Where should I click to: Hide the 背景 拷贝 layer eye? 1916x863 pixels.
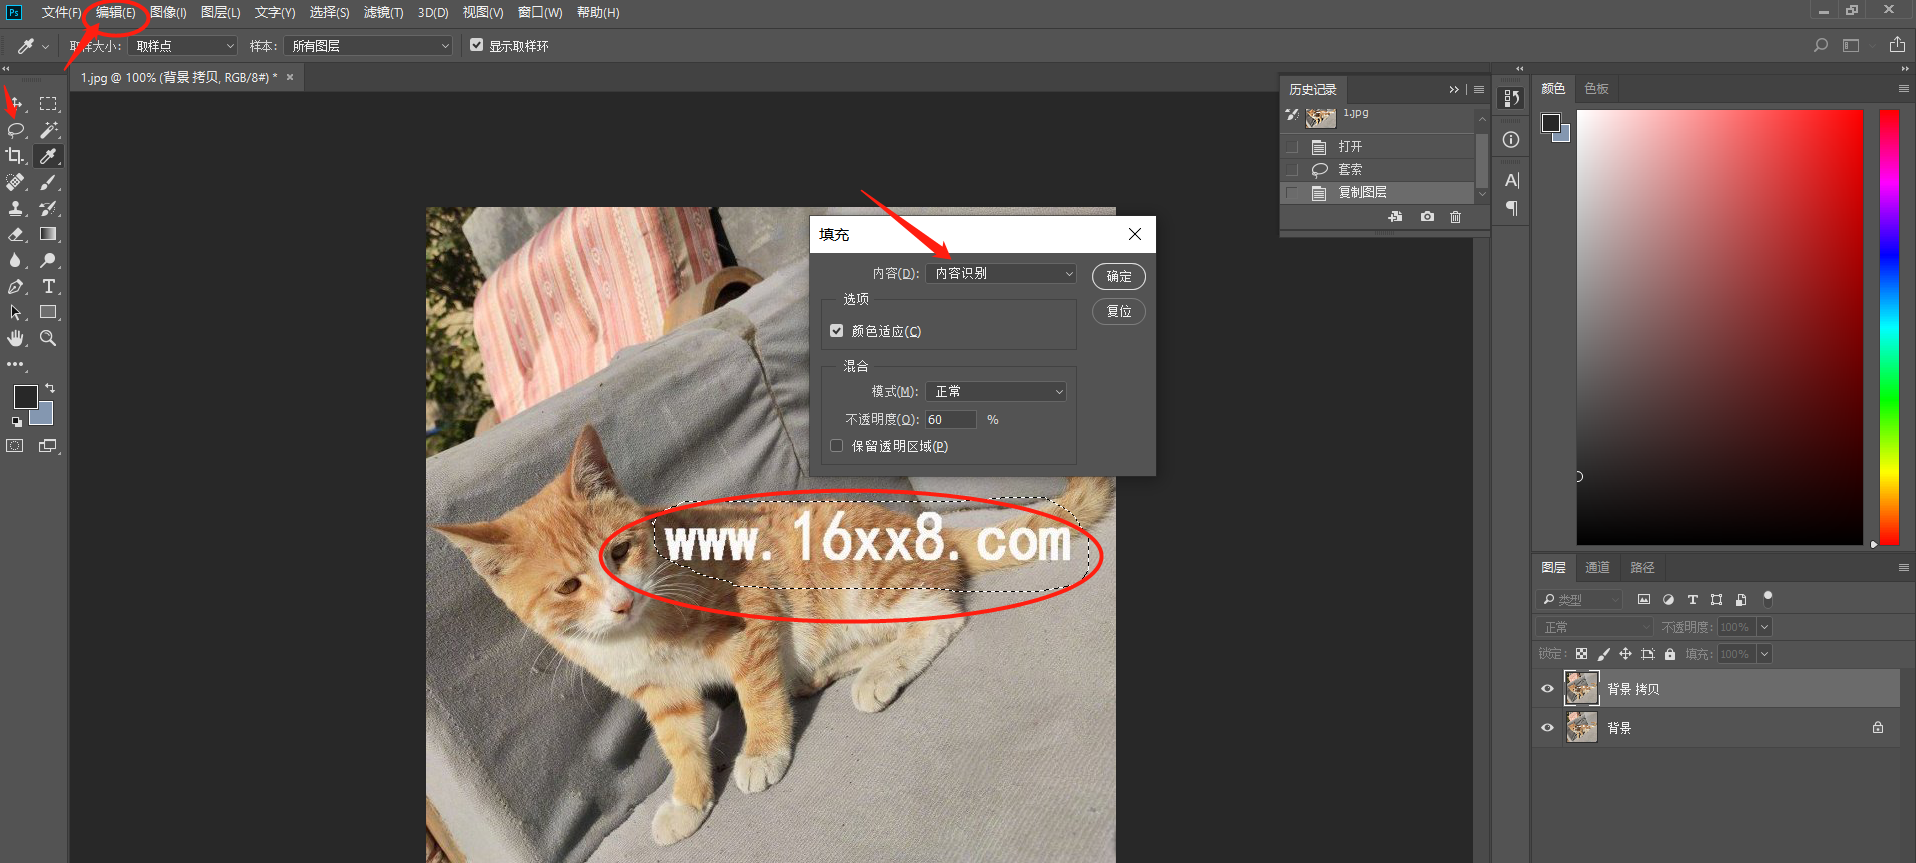(1547, 689)
